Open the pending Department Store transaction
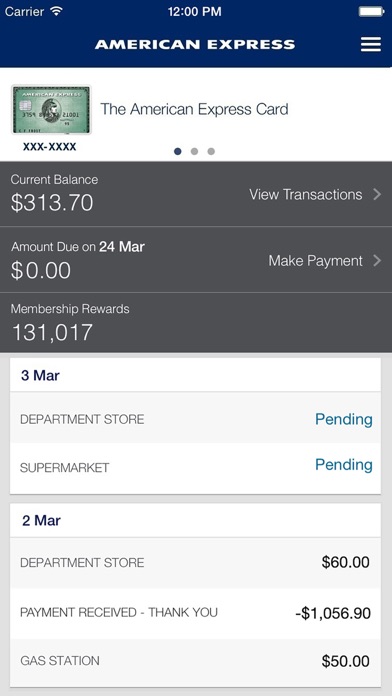The width and height of the screenshot is (392, 696). (x=195, y=418)
